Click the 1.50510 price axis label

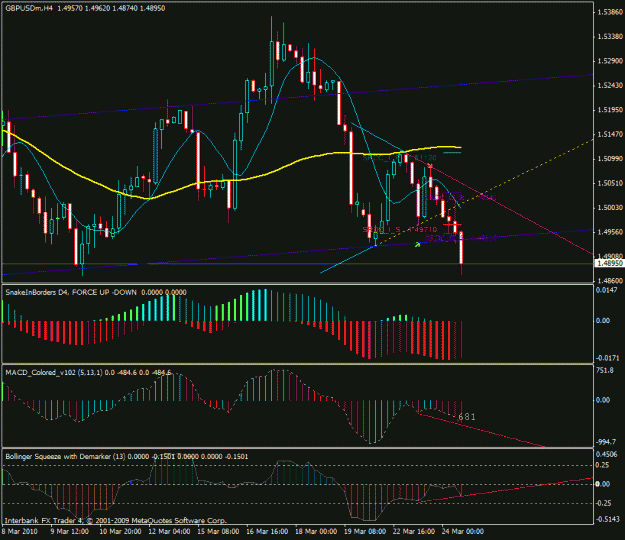[610, 183]
